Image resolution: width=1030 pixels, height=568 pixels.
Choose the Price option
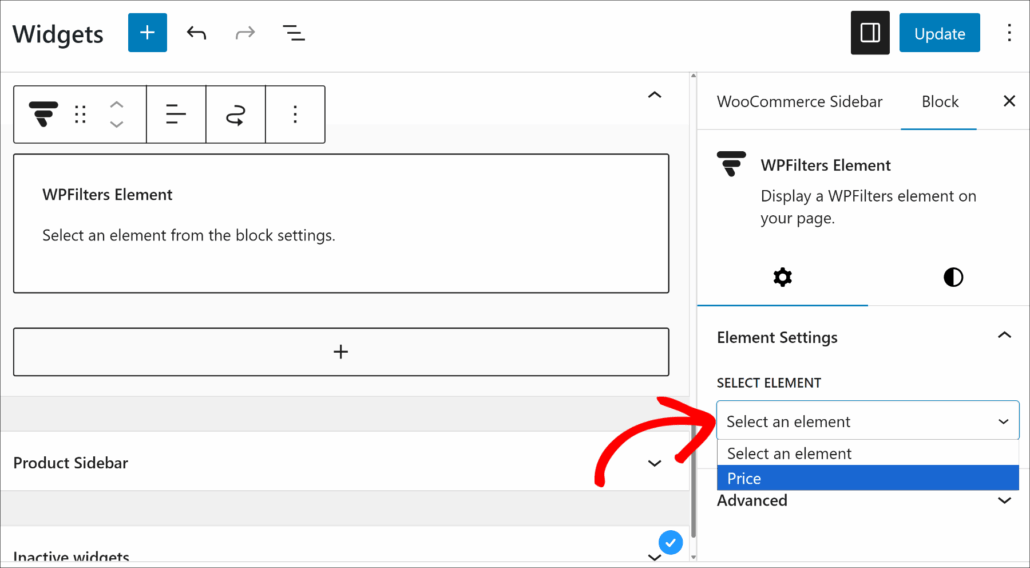pos(867,478)
